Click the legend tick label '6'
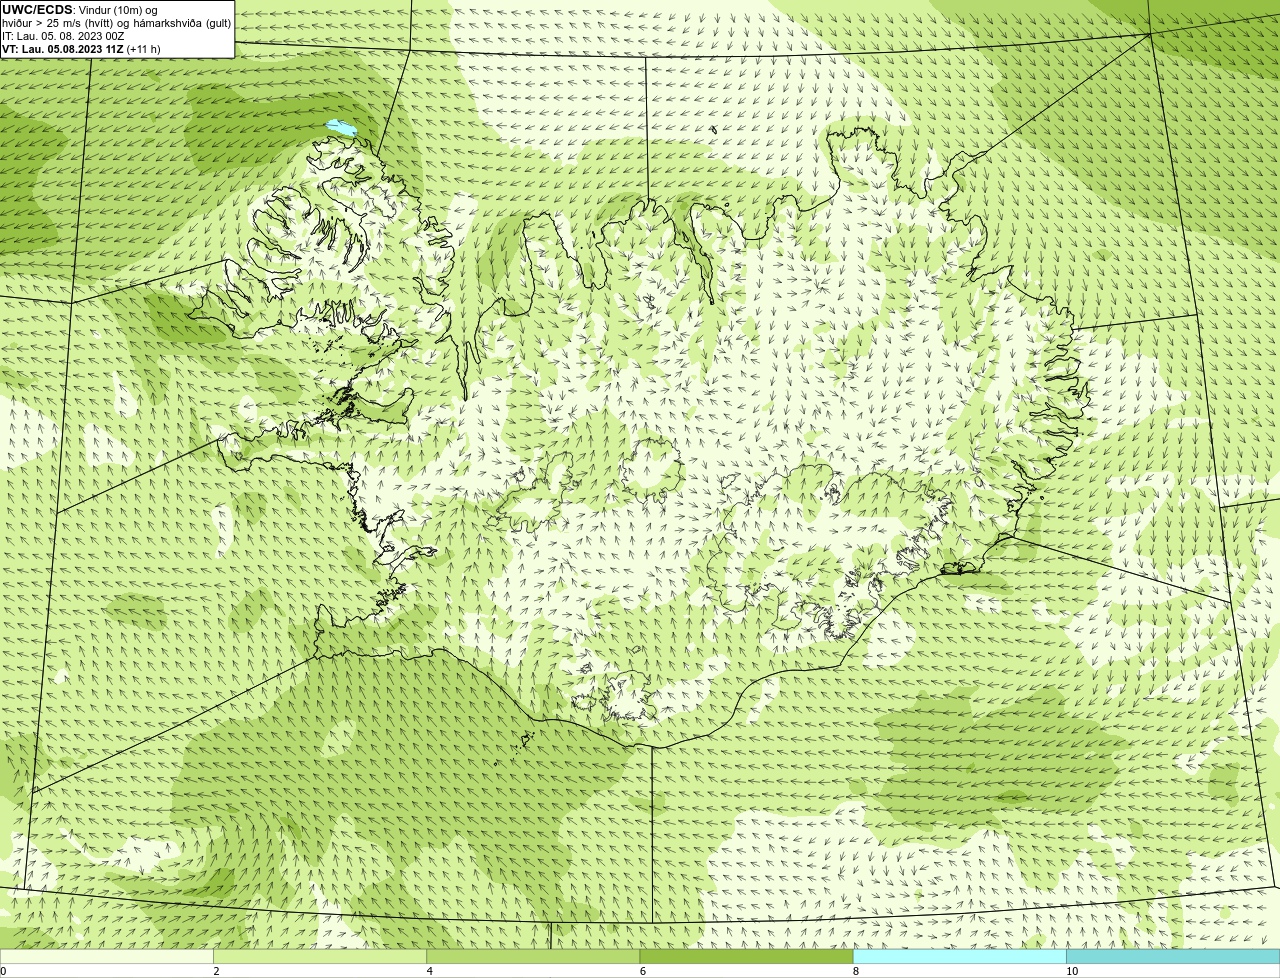The height and width of the screenshot is (978, 1280). point(643,971)
